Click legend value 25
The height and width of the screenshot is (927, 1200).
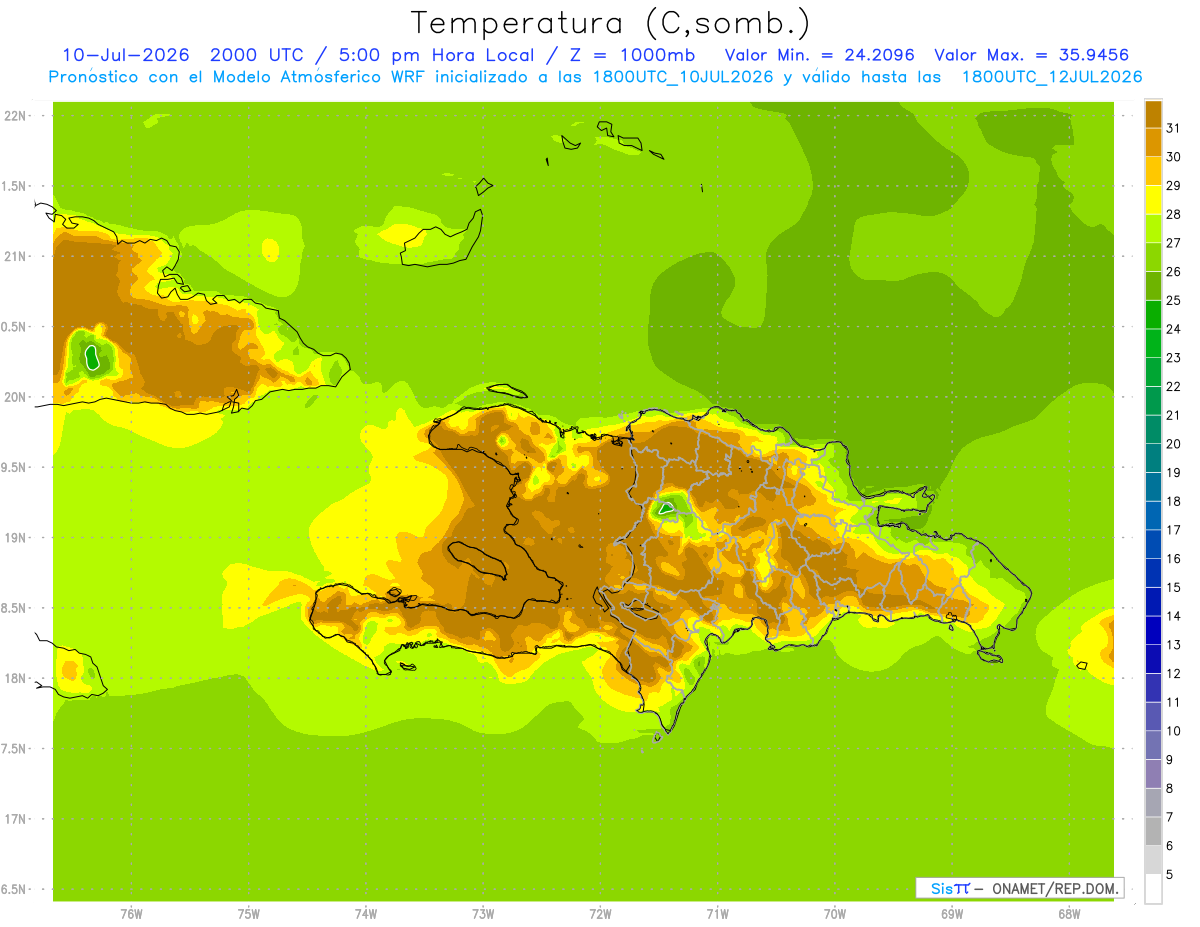point(1173,299)
